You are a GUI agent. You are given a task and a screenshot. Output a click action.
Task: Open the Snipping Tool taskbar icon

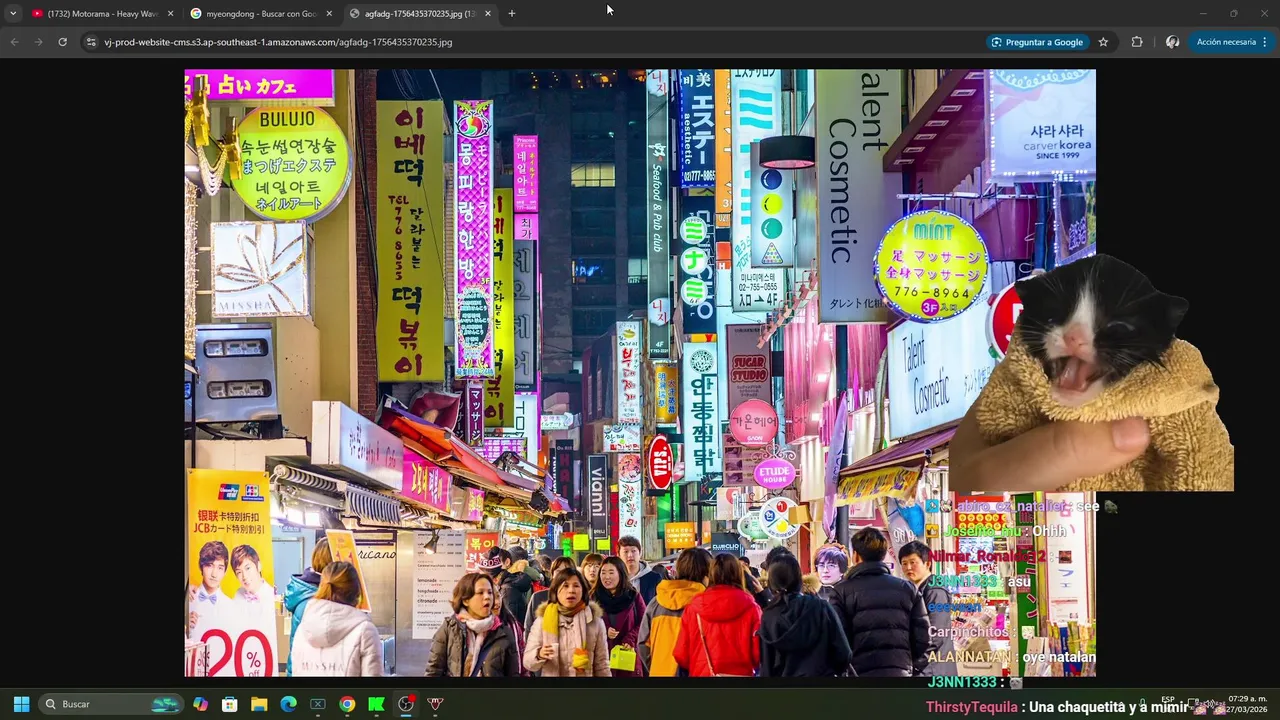(317, 704)
